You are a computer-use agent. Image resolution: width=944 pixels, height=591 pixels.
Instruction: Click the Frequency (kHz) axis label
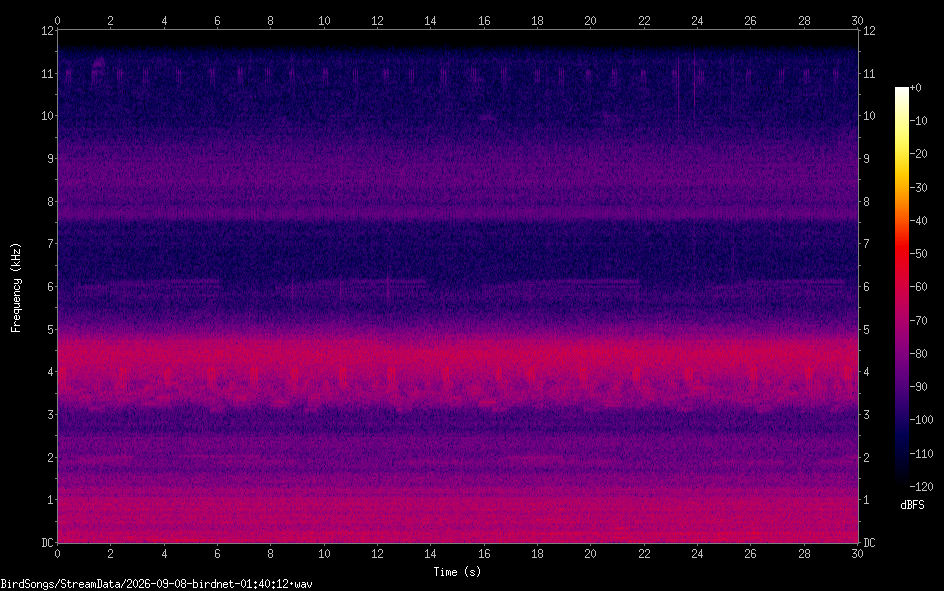tap(16, 288)
